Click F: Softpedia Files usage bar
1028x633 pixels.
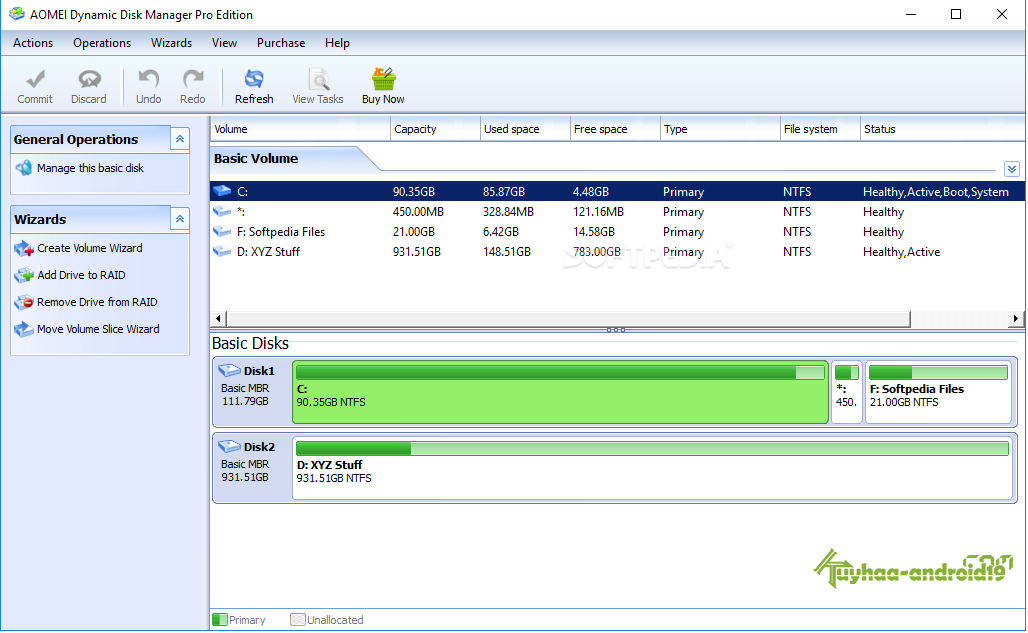tap(938, 373)
